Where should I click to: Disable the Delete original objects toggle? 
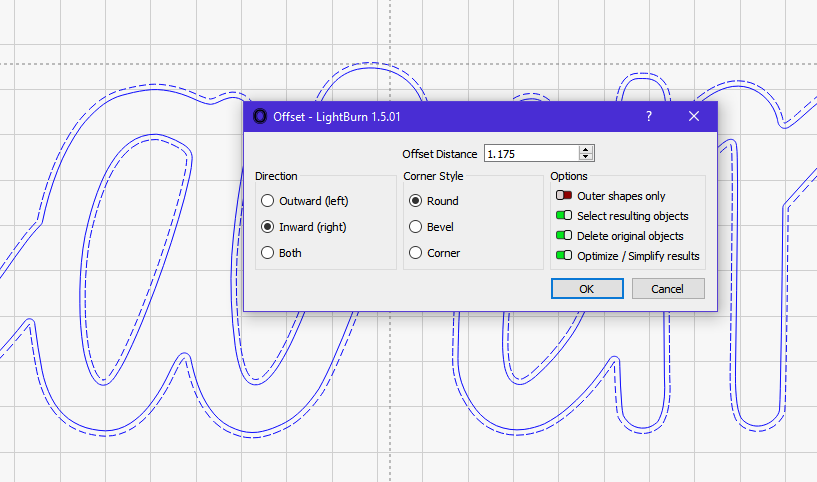tap(564, 236)
